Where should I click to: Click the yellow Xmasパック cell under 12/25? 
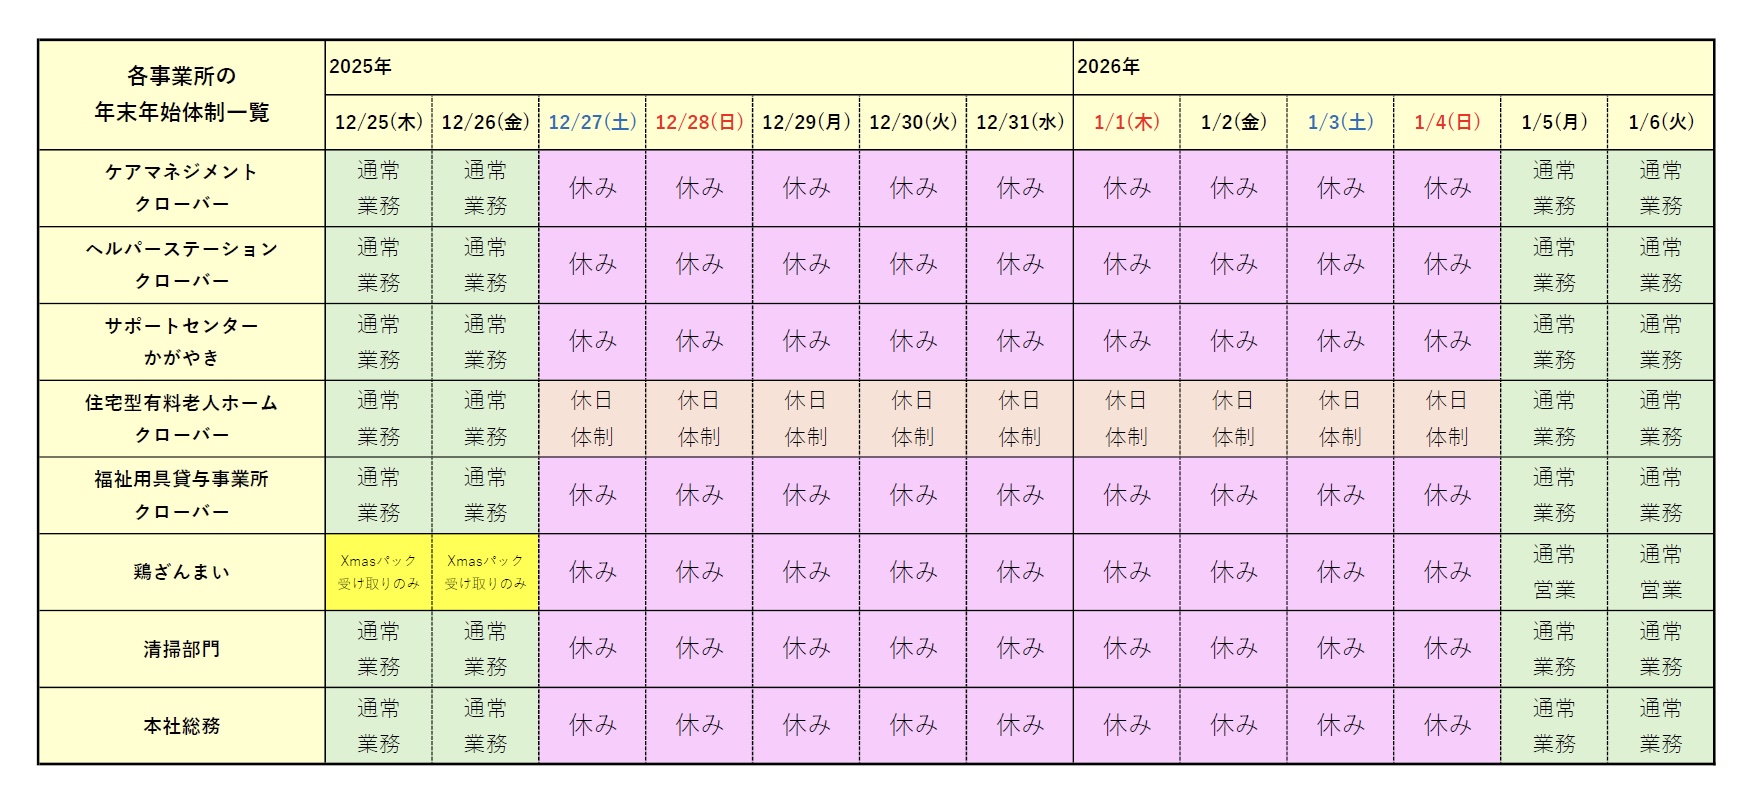click(x=378, y=572)
